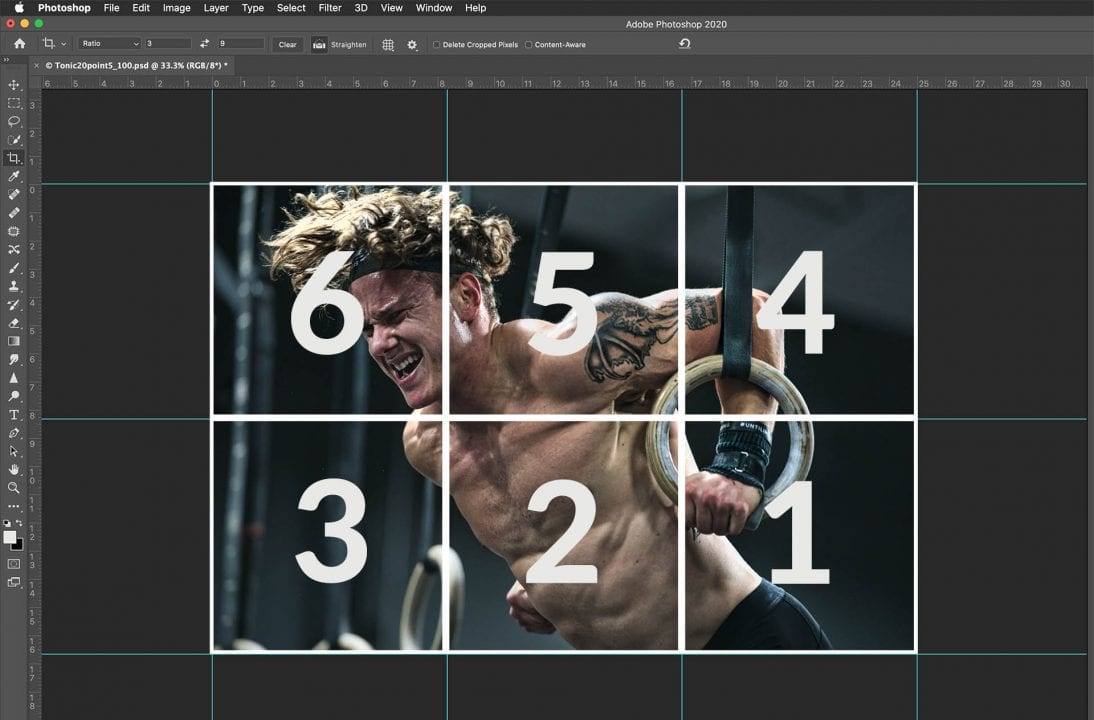1094x720 pixels.
Task: Click the Tonic20point5_100.psd document tab
Action: coord(135,63)
